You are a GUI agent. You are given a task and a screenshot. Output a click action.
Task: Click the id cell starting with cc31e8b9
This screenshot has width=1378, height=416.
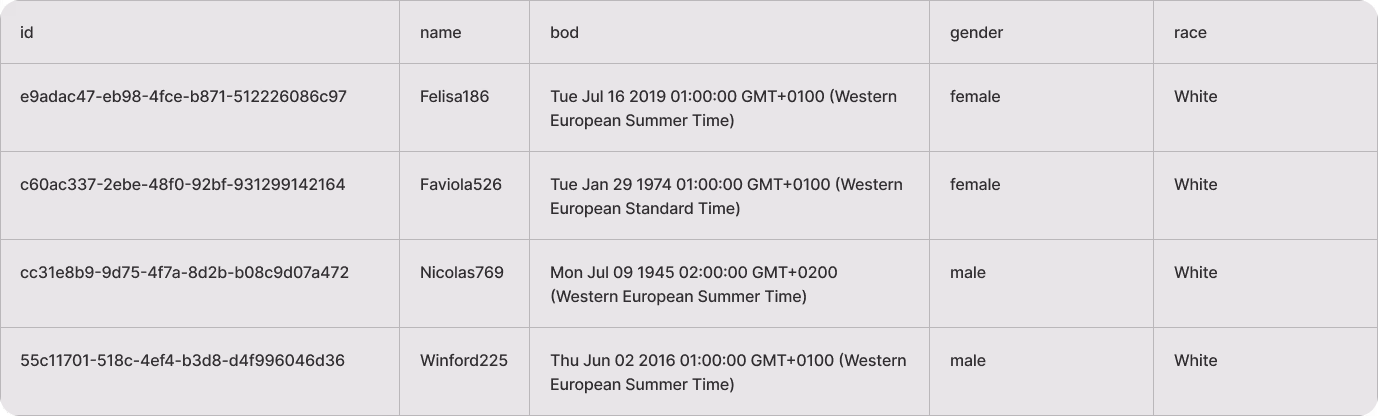[x=184, y=272]
